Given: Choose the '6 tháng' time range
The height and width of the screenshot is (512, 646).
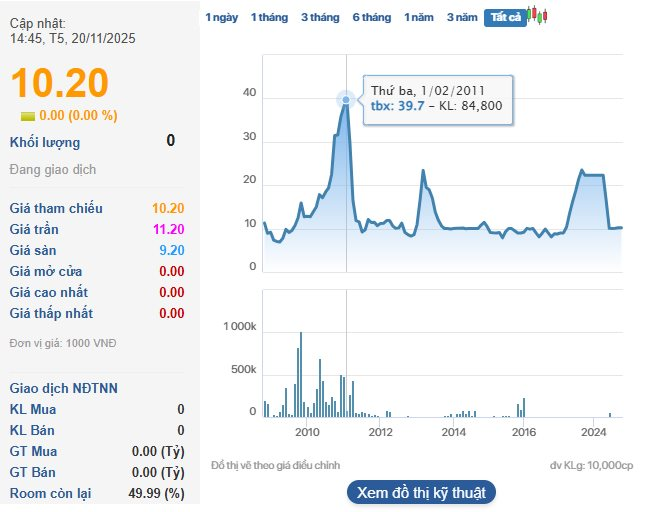Looking at the screenshot, I should click(371, 17).
